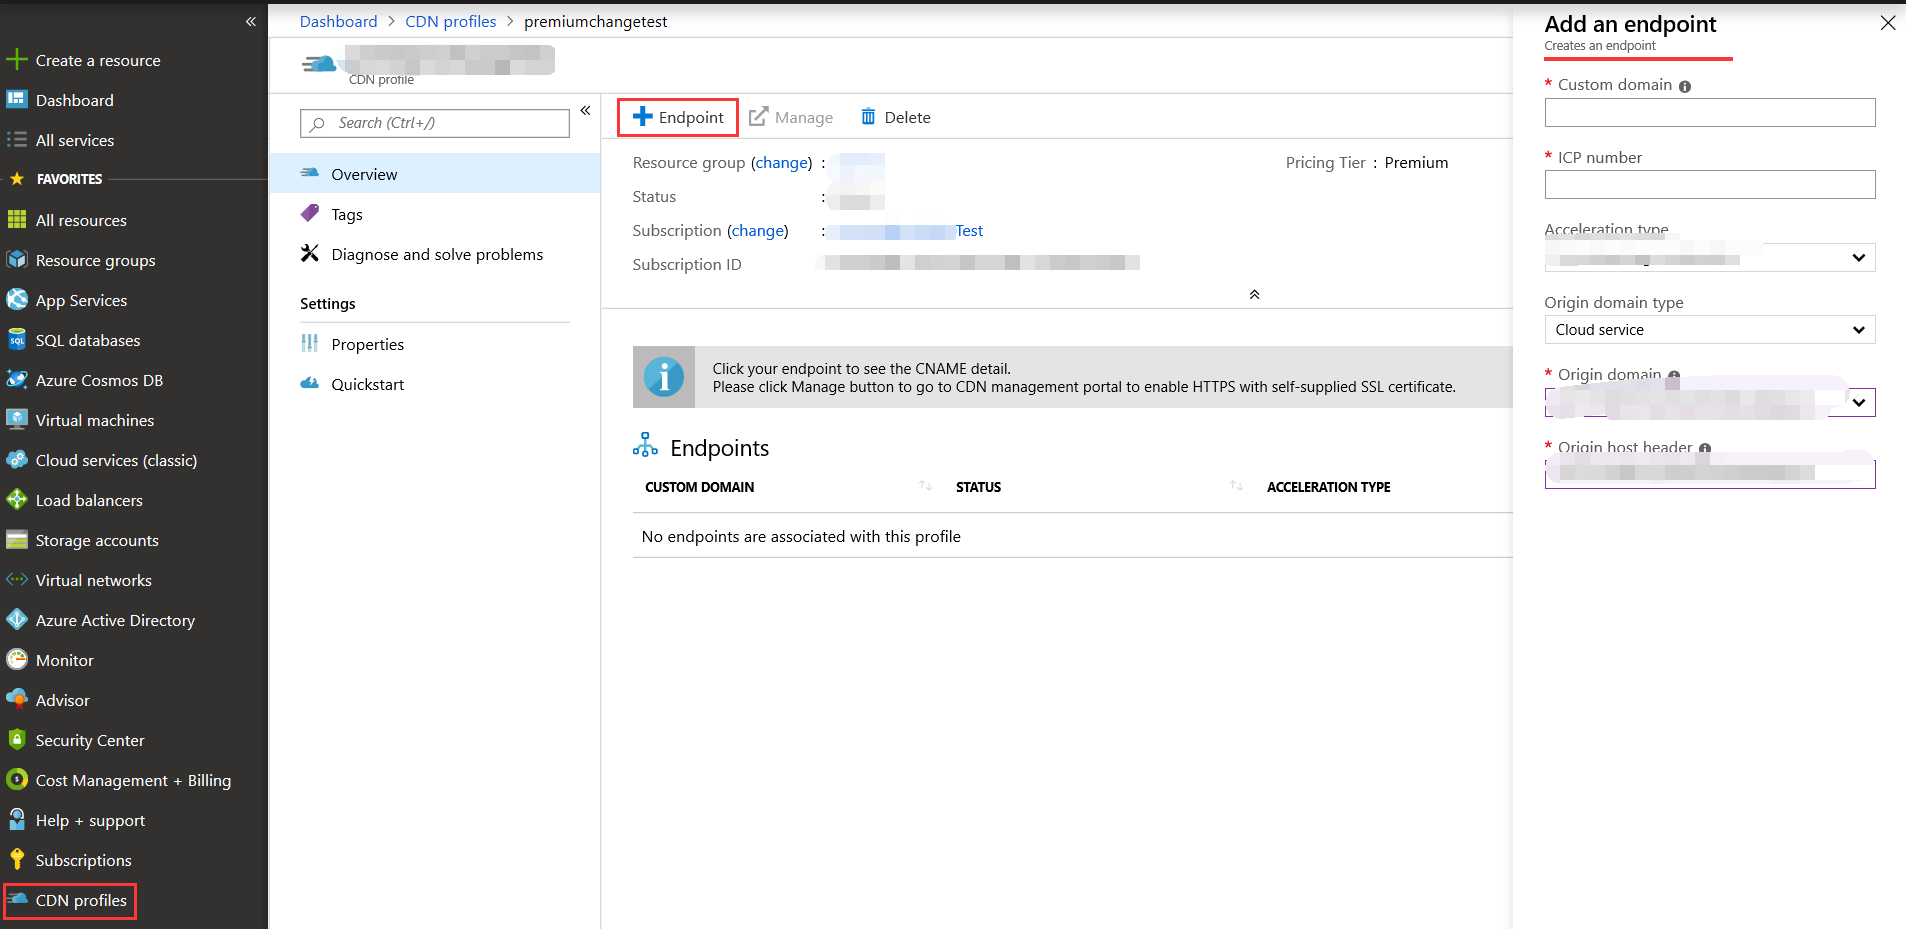Image resolution: width=1906 pixels, height=929 pixels.
Task: Click the Virtual networks icon
Action: (17, 580)
